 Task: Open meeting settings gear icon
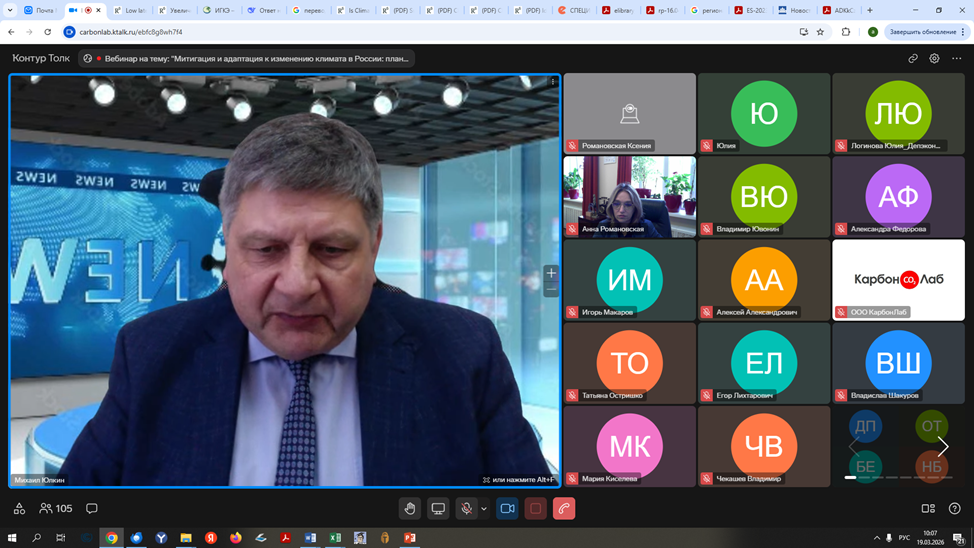coord(935,59)
